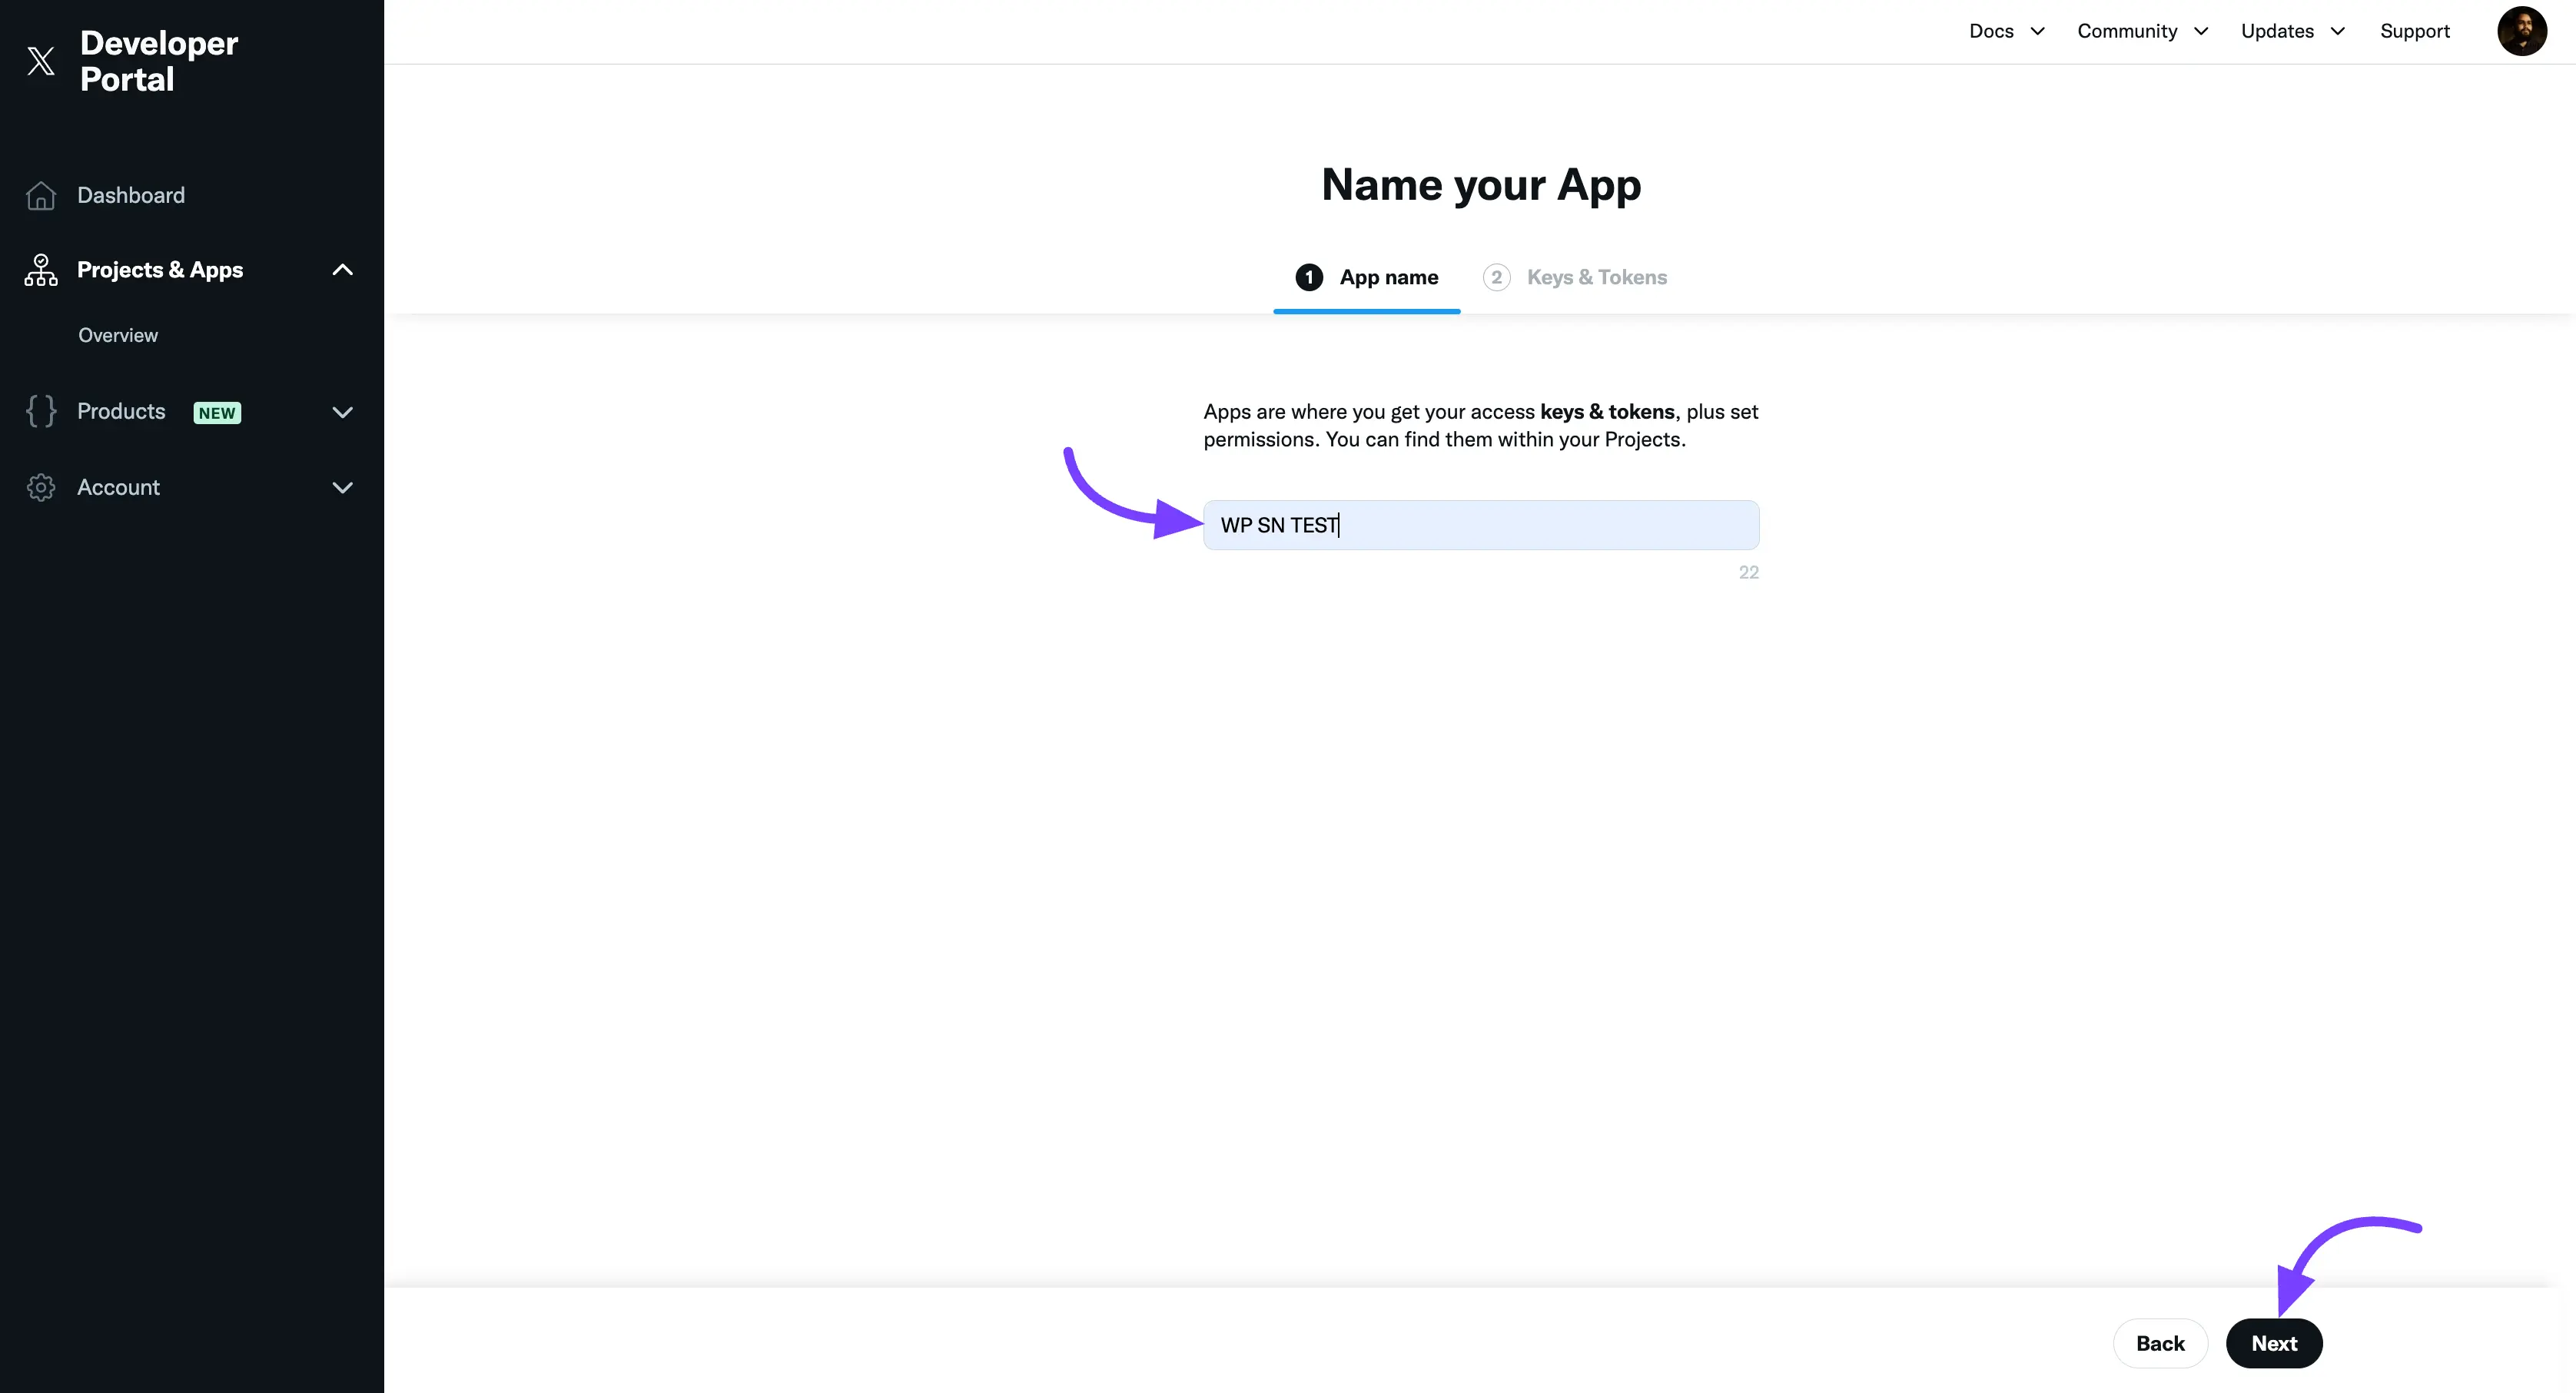Image resolution: width=2576 pixels, height=1393 pixels.
Task: Switch to the Keys & Tokens step
Action: [1598, 277]
